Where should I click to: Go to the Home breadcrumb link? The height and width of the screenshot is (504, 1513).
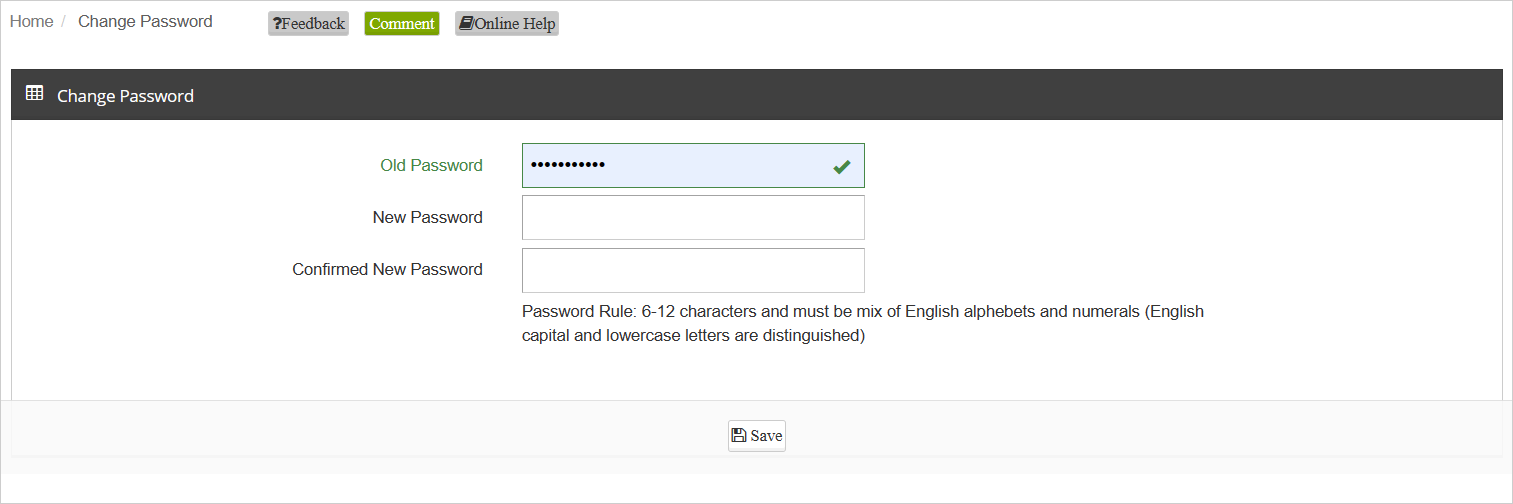point(31,22)
